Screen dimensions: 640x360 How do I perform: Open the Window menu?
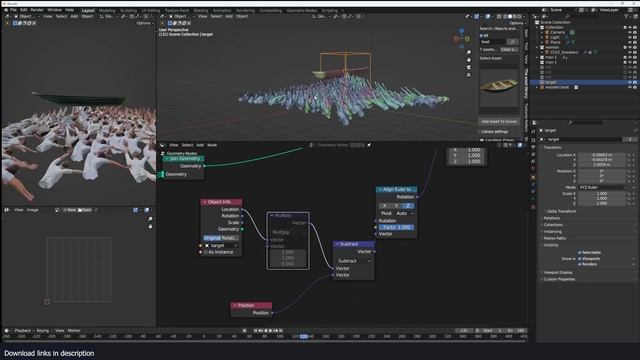click(54, 10)
